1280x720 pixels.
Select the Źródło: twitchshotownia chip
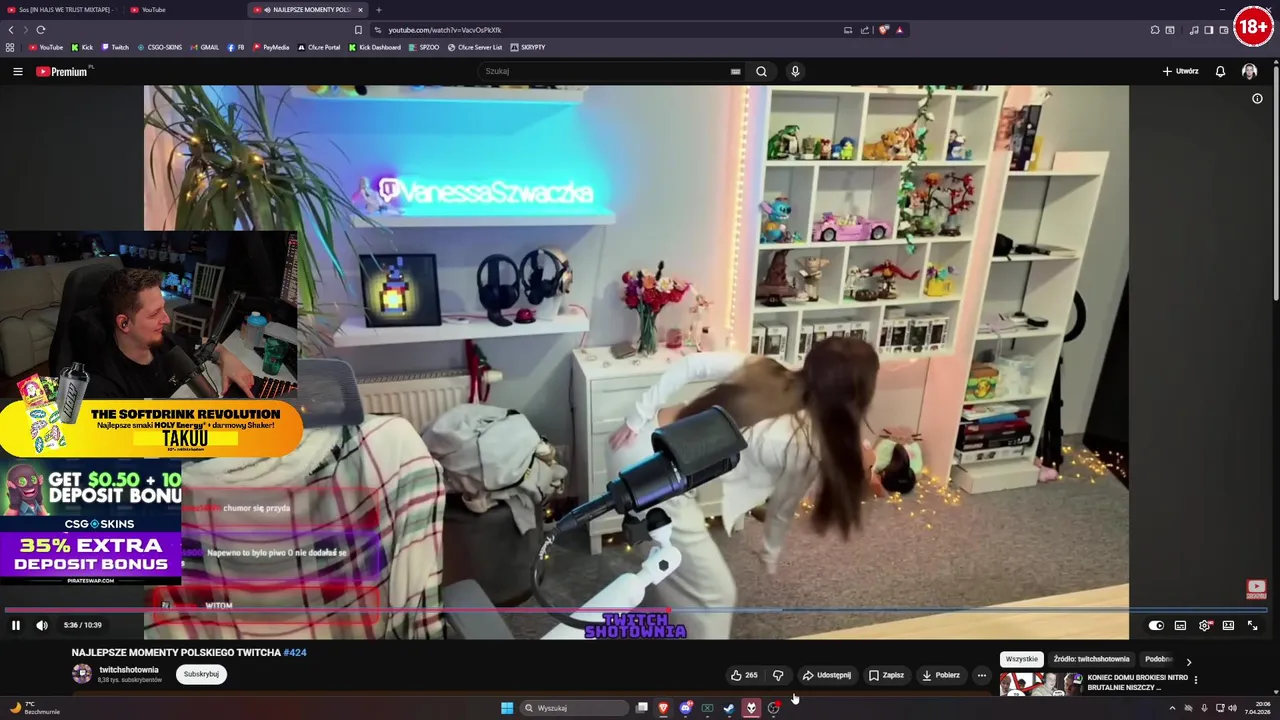[x=1091, y=659]
